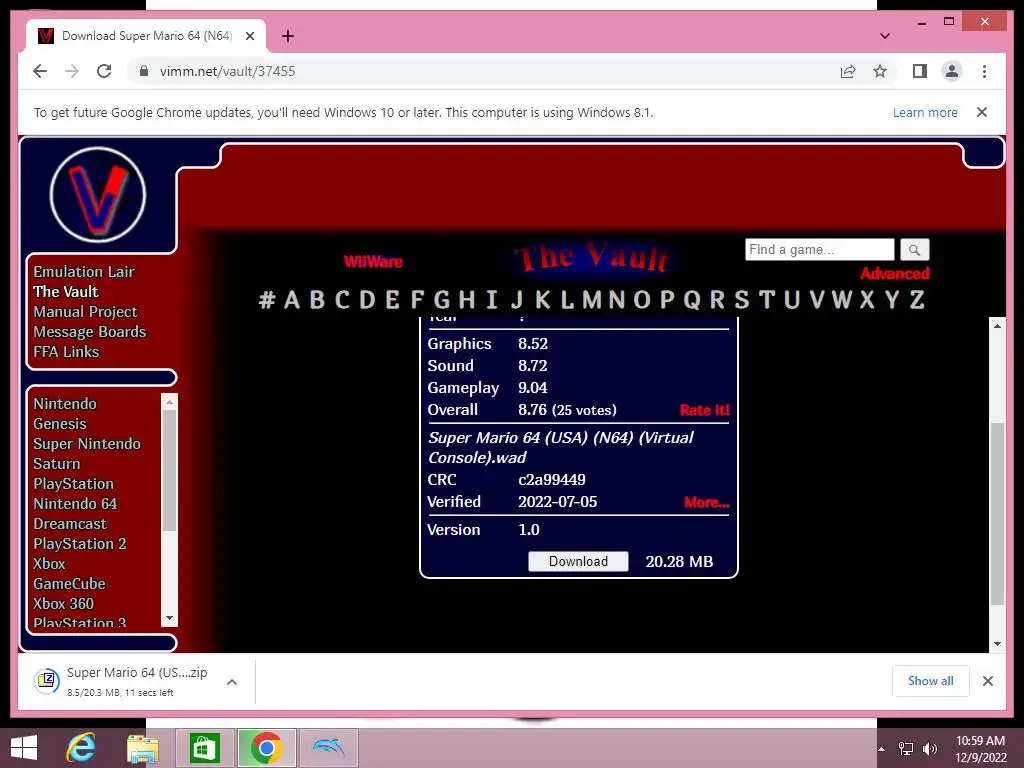Click Show all downloads
Image resolution: width=1024 pixels, height=768 pixels.
click(x=931, y=681)
